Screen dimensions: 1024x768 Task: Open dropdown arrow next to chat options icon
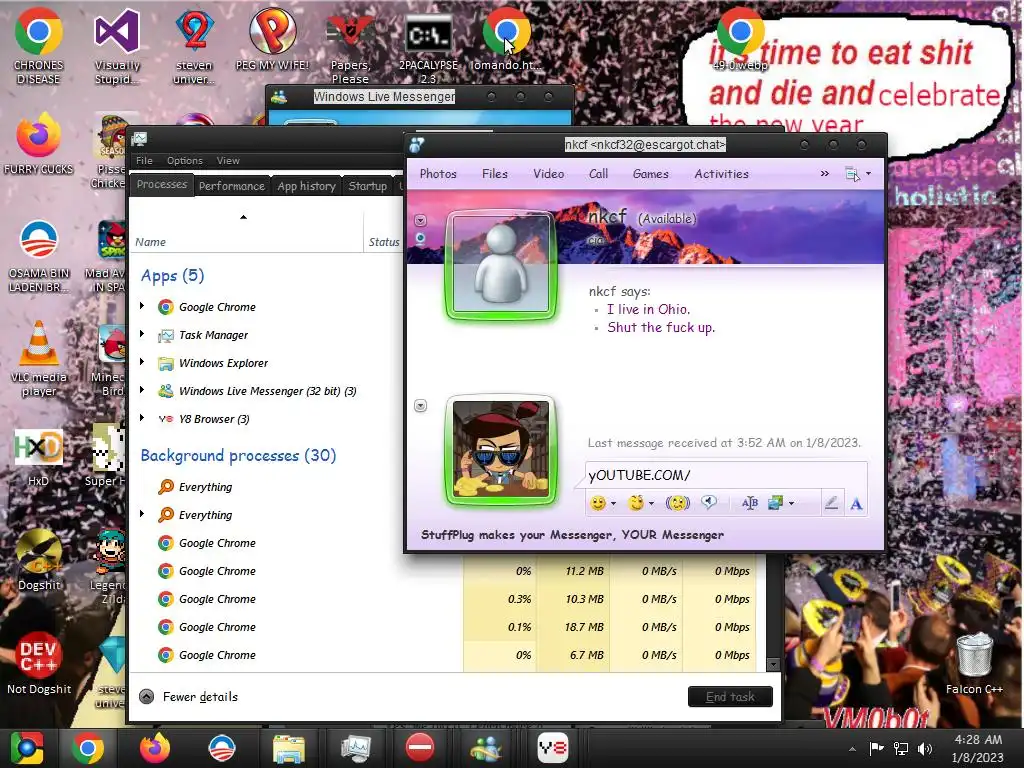[868, 174]
